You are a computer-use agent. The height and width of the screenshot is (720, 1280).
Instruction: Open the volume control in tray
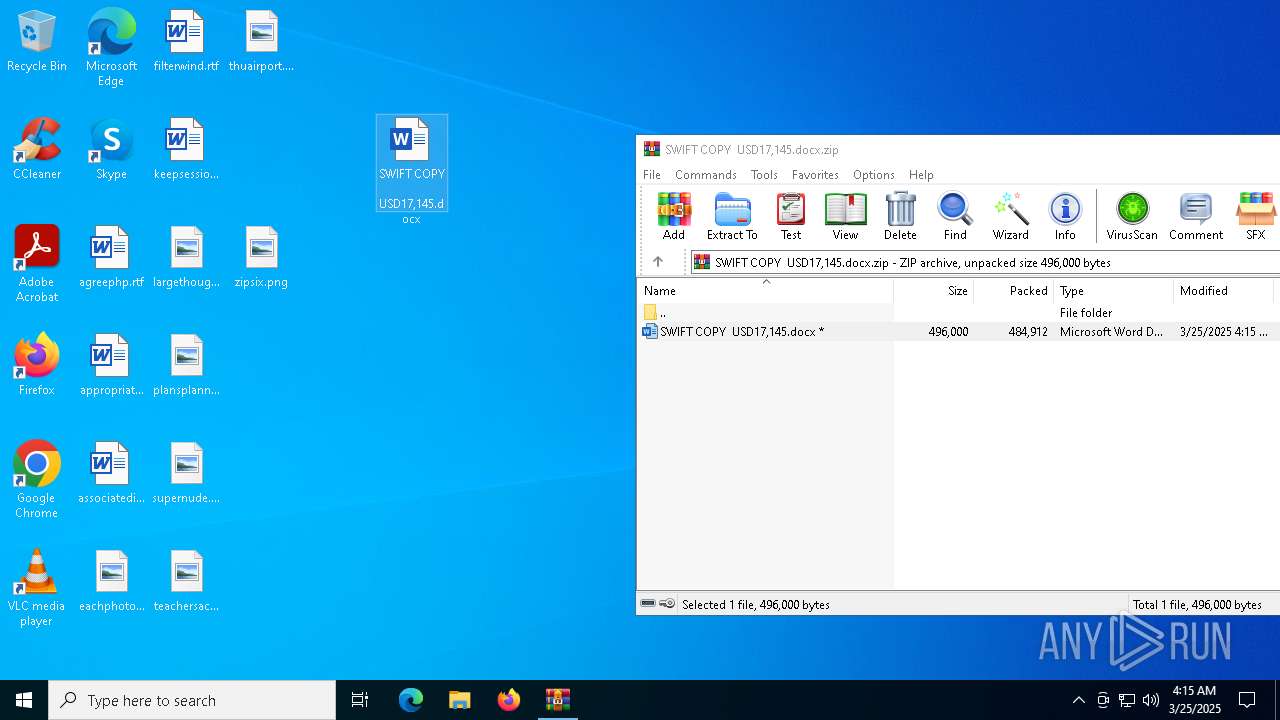pos(1151,700)
